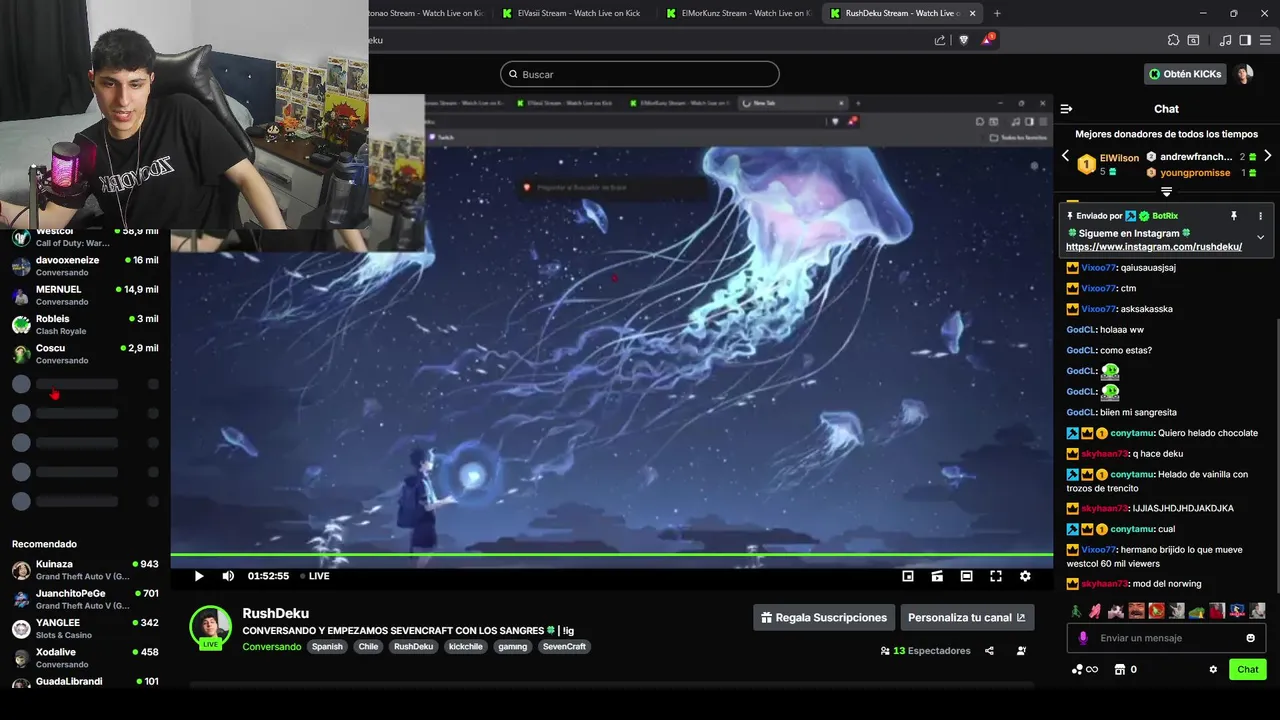
Task: Open chat settings gear beside Chat button
Action: point(1213,670)
